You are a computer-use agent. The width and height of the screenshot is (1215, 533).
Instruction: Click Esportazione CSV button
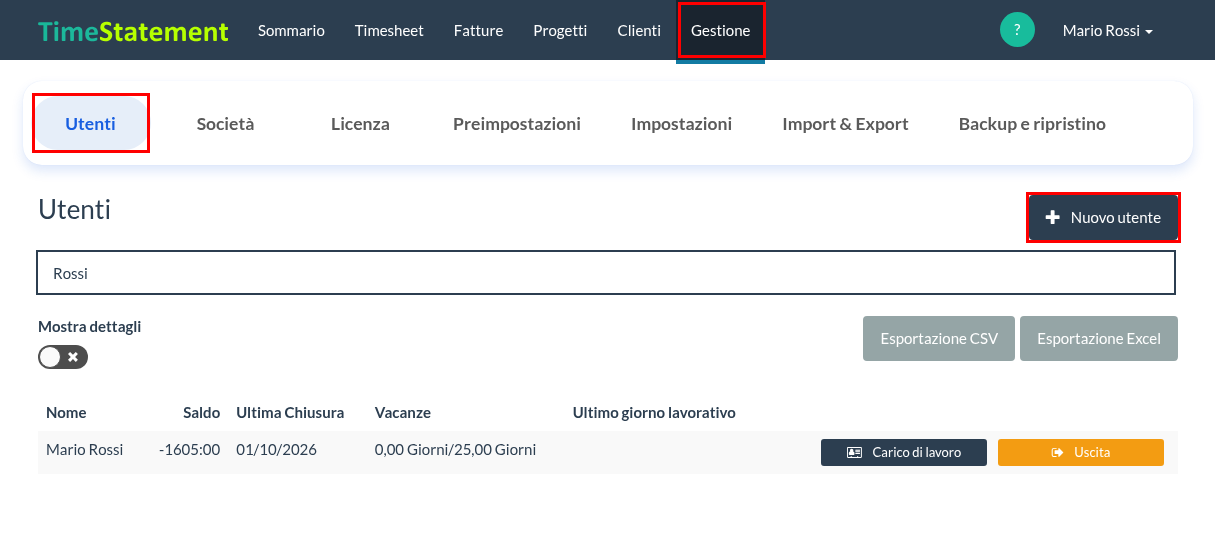939,338
